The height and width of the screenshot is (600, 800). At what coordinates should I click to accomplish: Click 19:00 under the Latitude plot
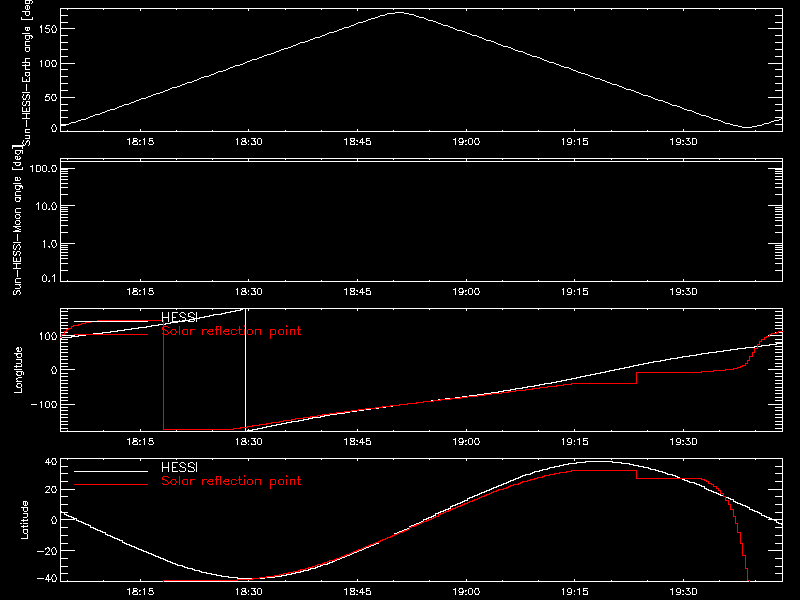tap(466, 592)
